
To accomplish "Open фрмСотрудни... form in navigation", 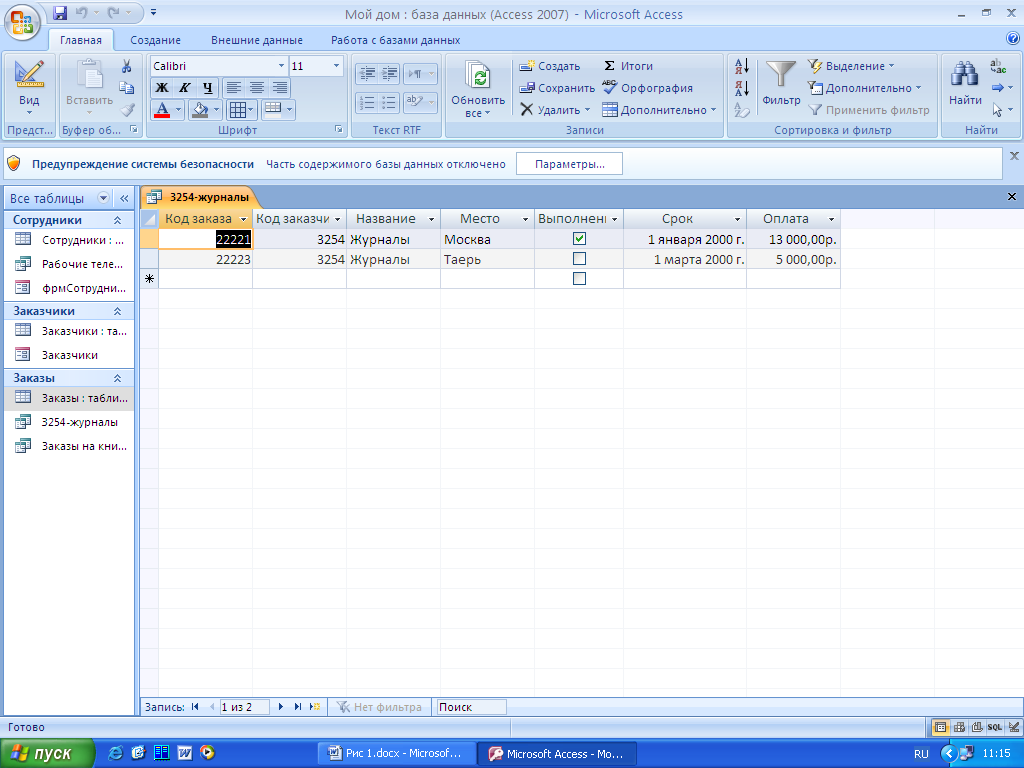I will (x=69, y=287).
